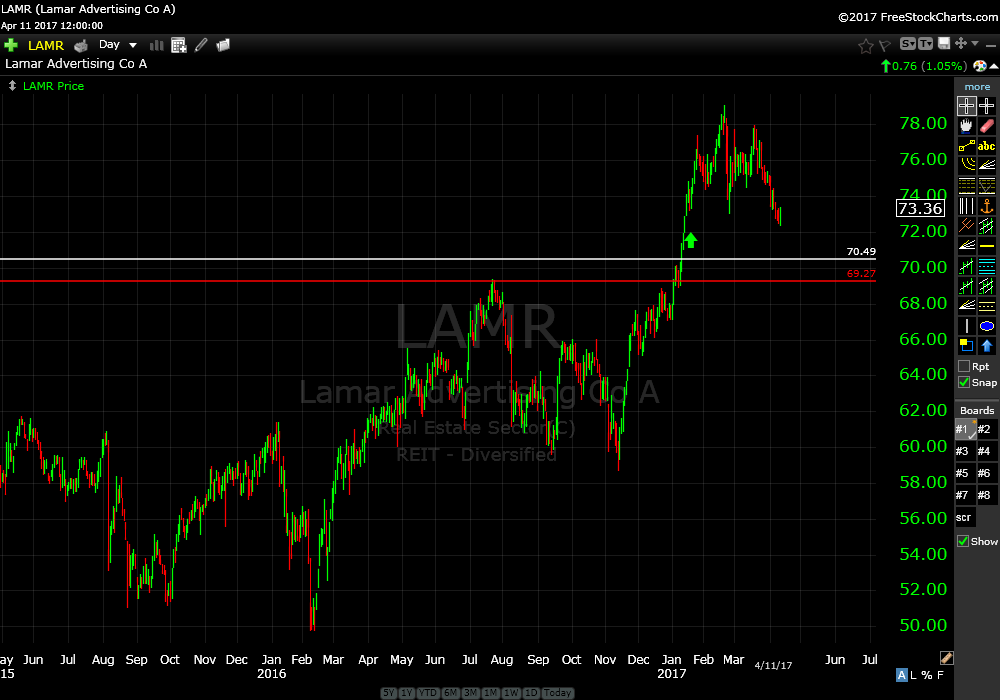This screenshot has width=1000, height=700.
Task: Click the Today range button
Action: click(558, 693)
